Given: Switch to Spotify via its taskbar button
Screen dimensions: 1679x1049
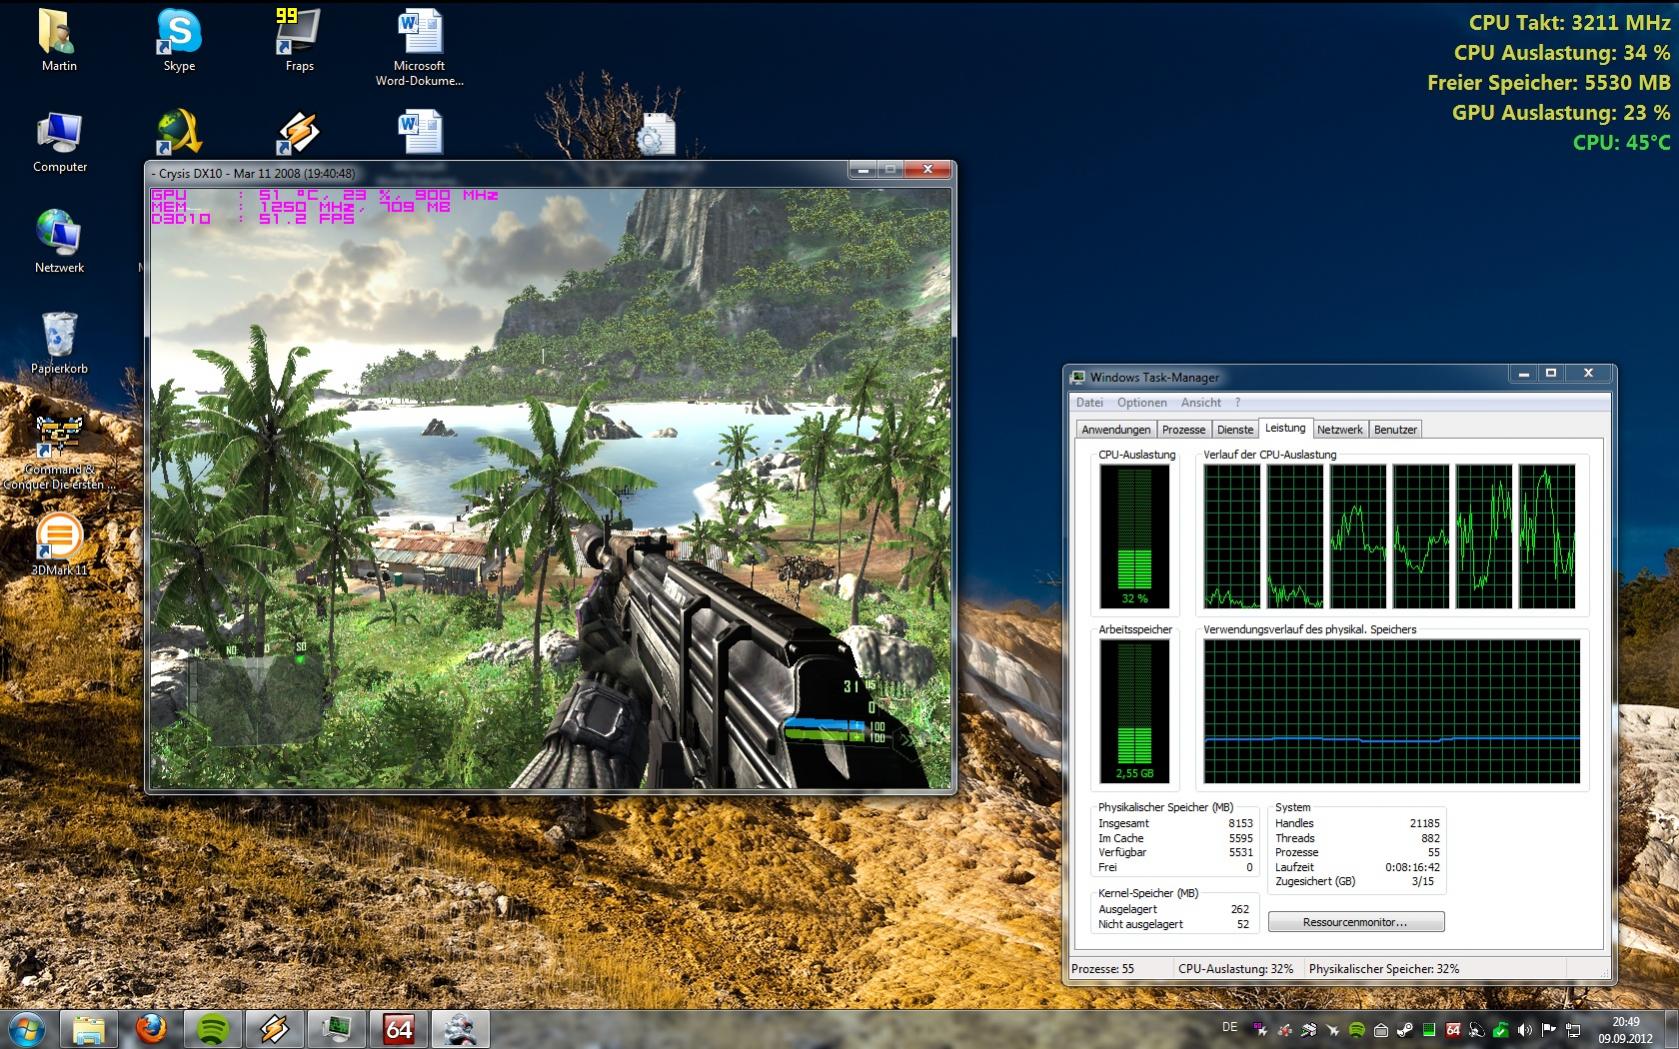Looking at the screenshot, I should pos(213,1029).
